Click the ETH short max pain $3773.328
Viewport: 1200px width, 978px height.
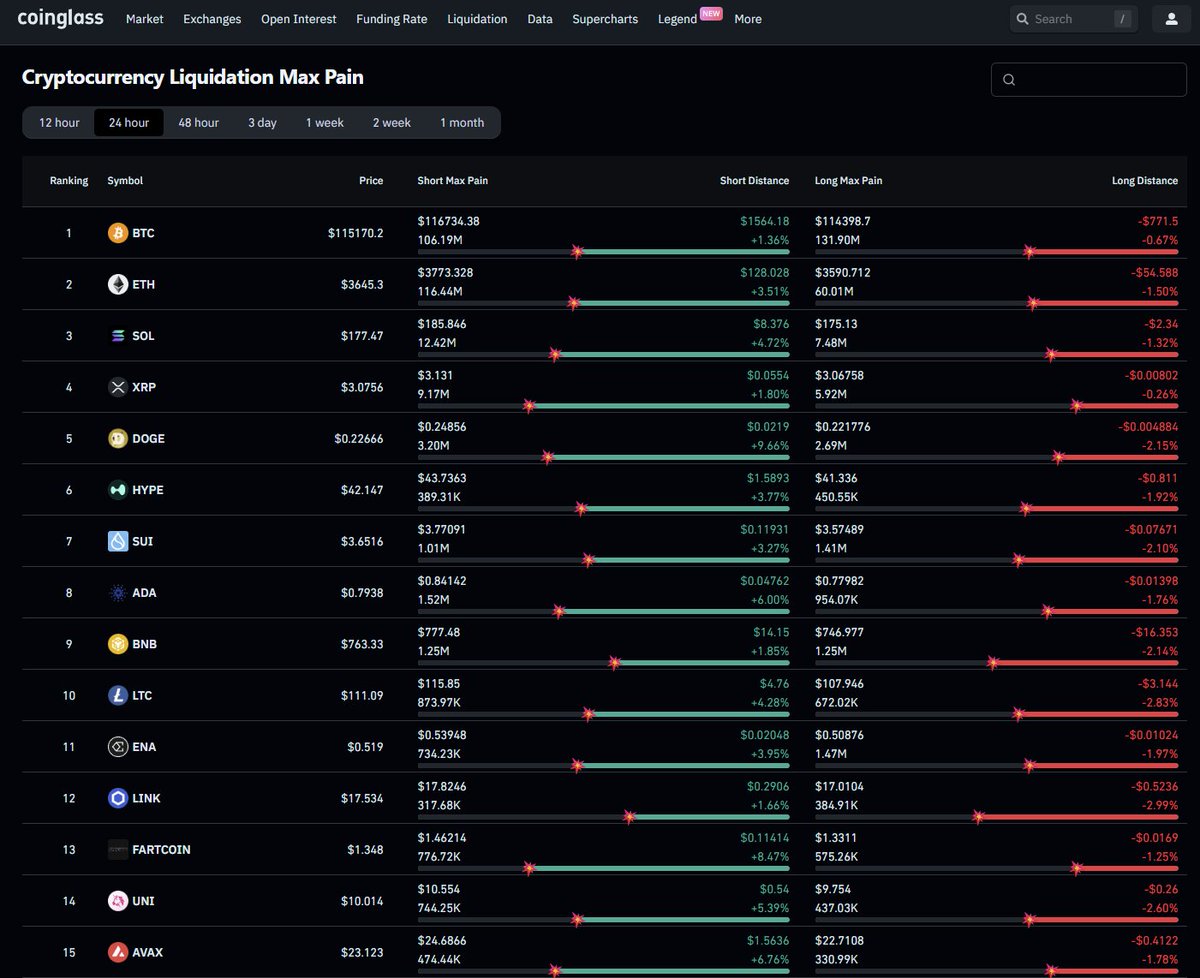tap(445, 273)
